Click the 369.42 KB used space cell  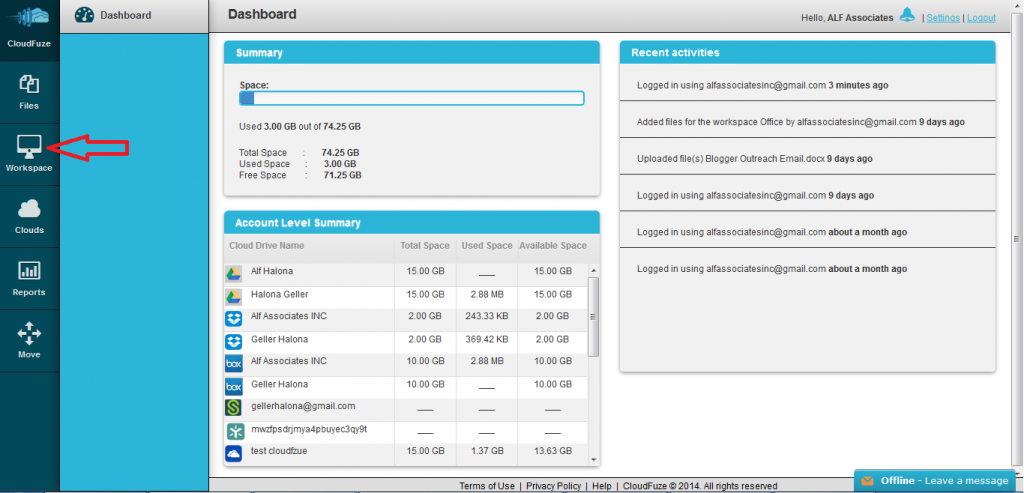click(487, 340)
